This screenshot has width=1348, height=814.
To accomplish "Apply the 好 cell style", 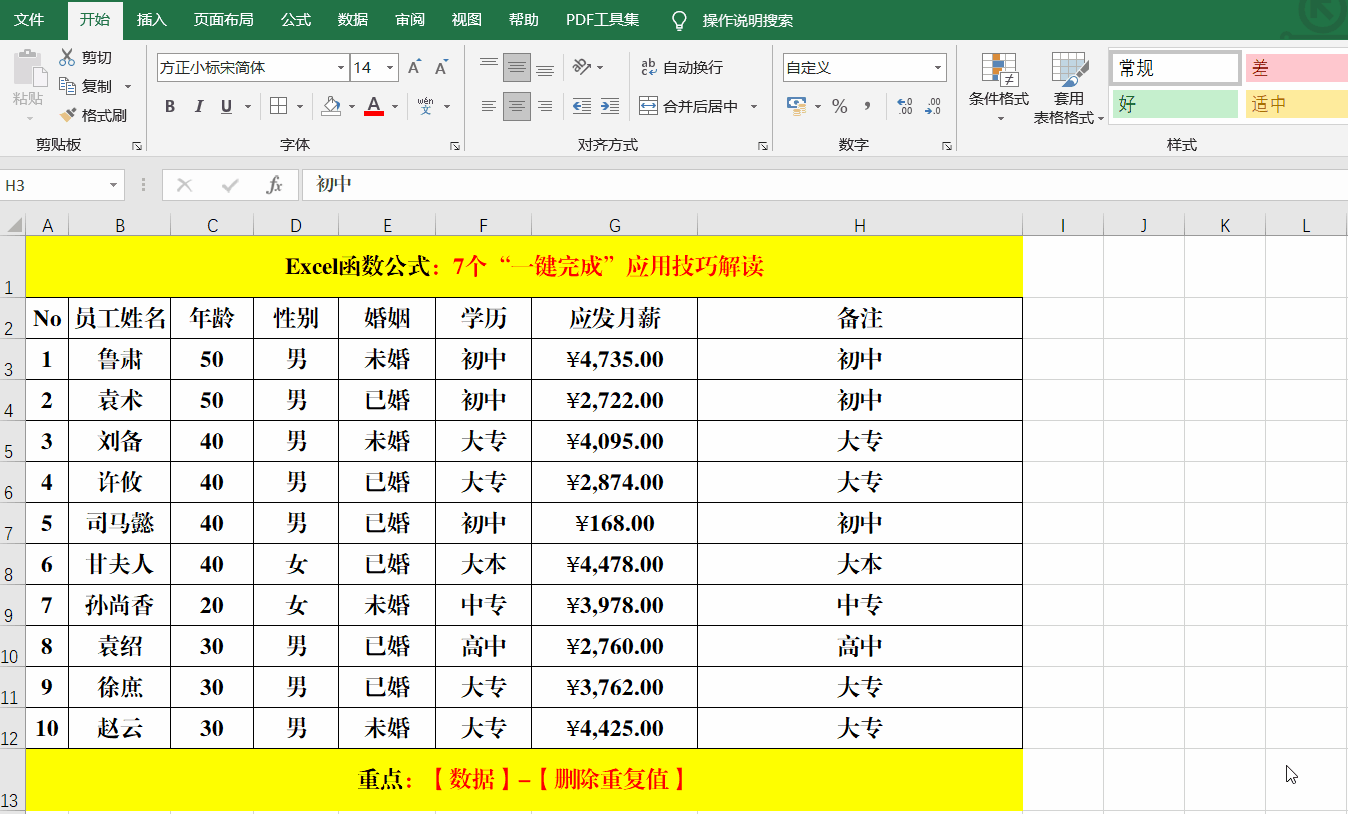I will 1175,103.
